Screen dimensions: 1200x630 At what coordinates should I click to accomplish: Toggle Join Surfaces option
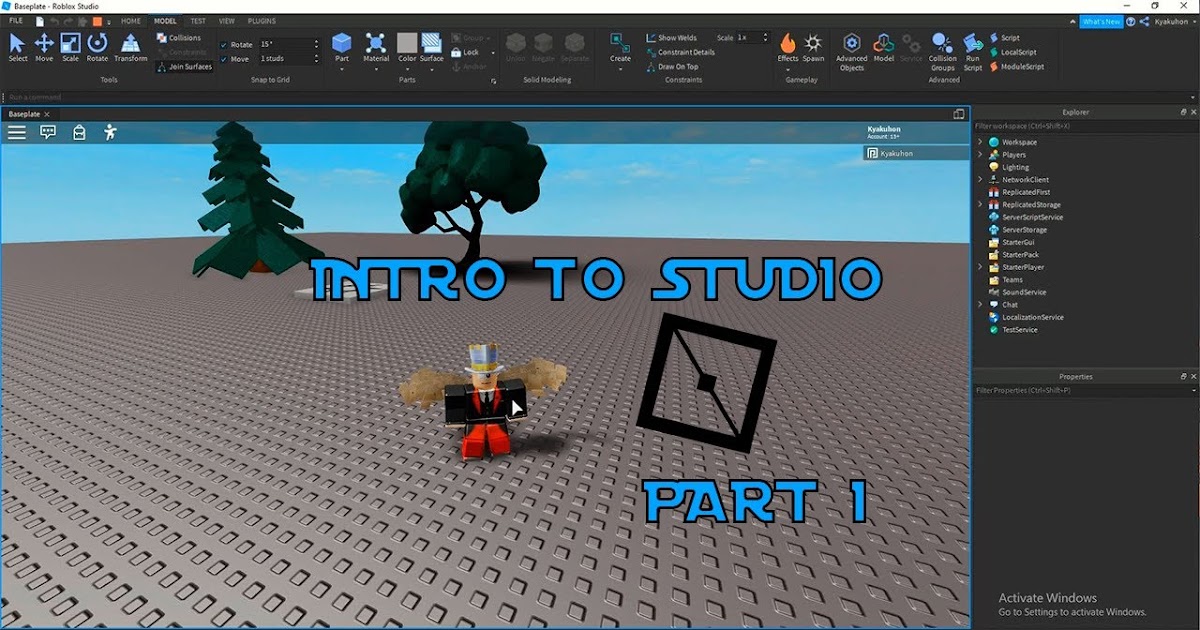tap(184, 66)
